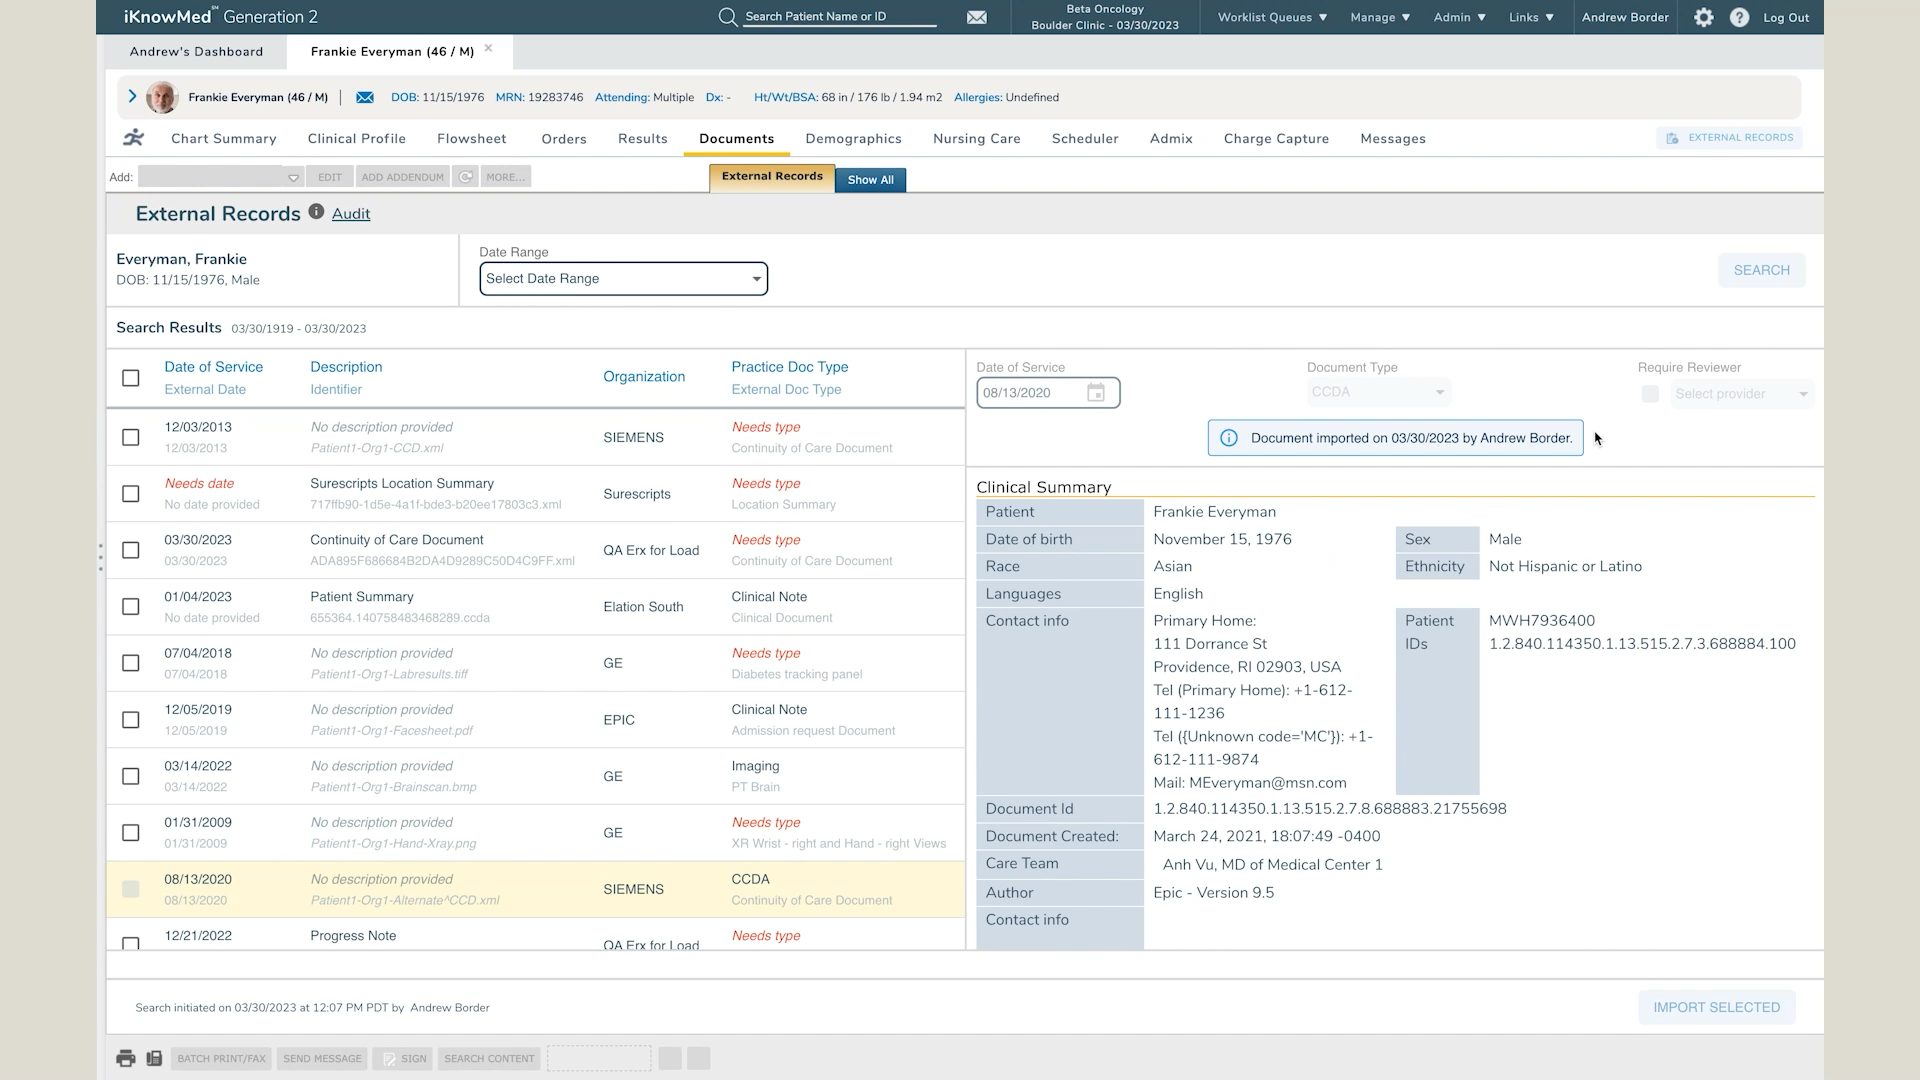Check the 07/04/2018 GE Labresults record
The image size is (1920, 1080).
(131, 663)
